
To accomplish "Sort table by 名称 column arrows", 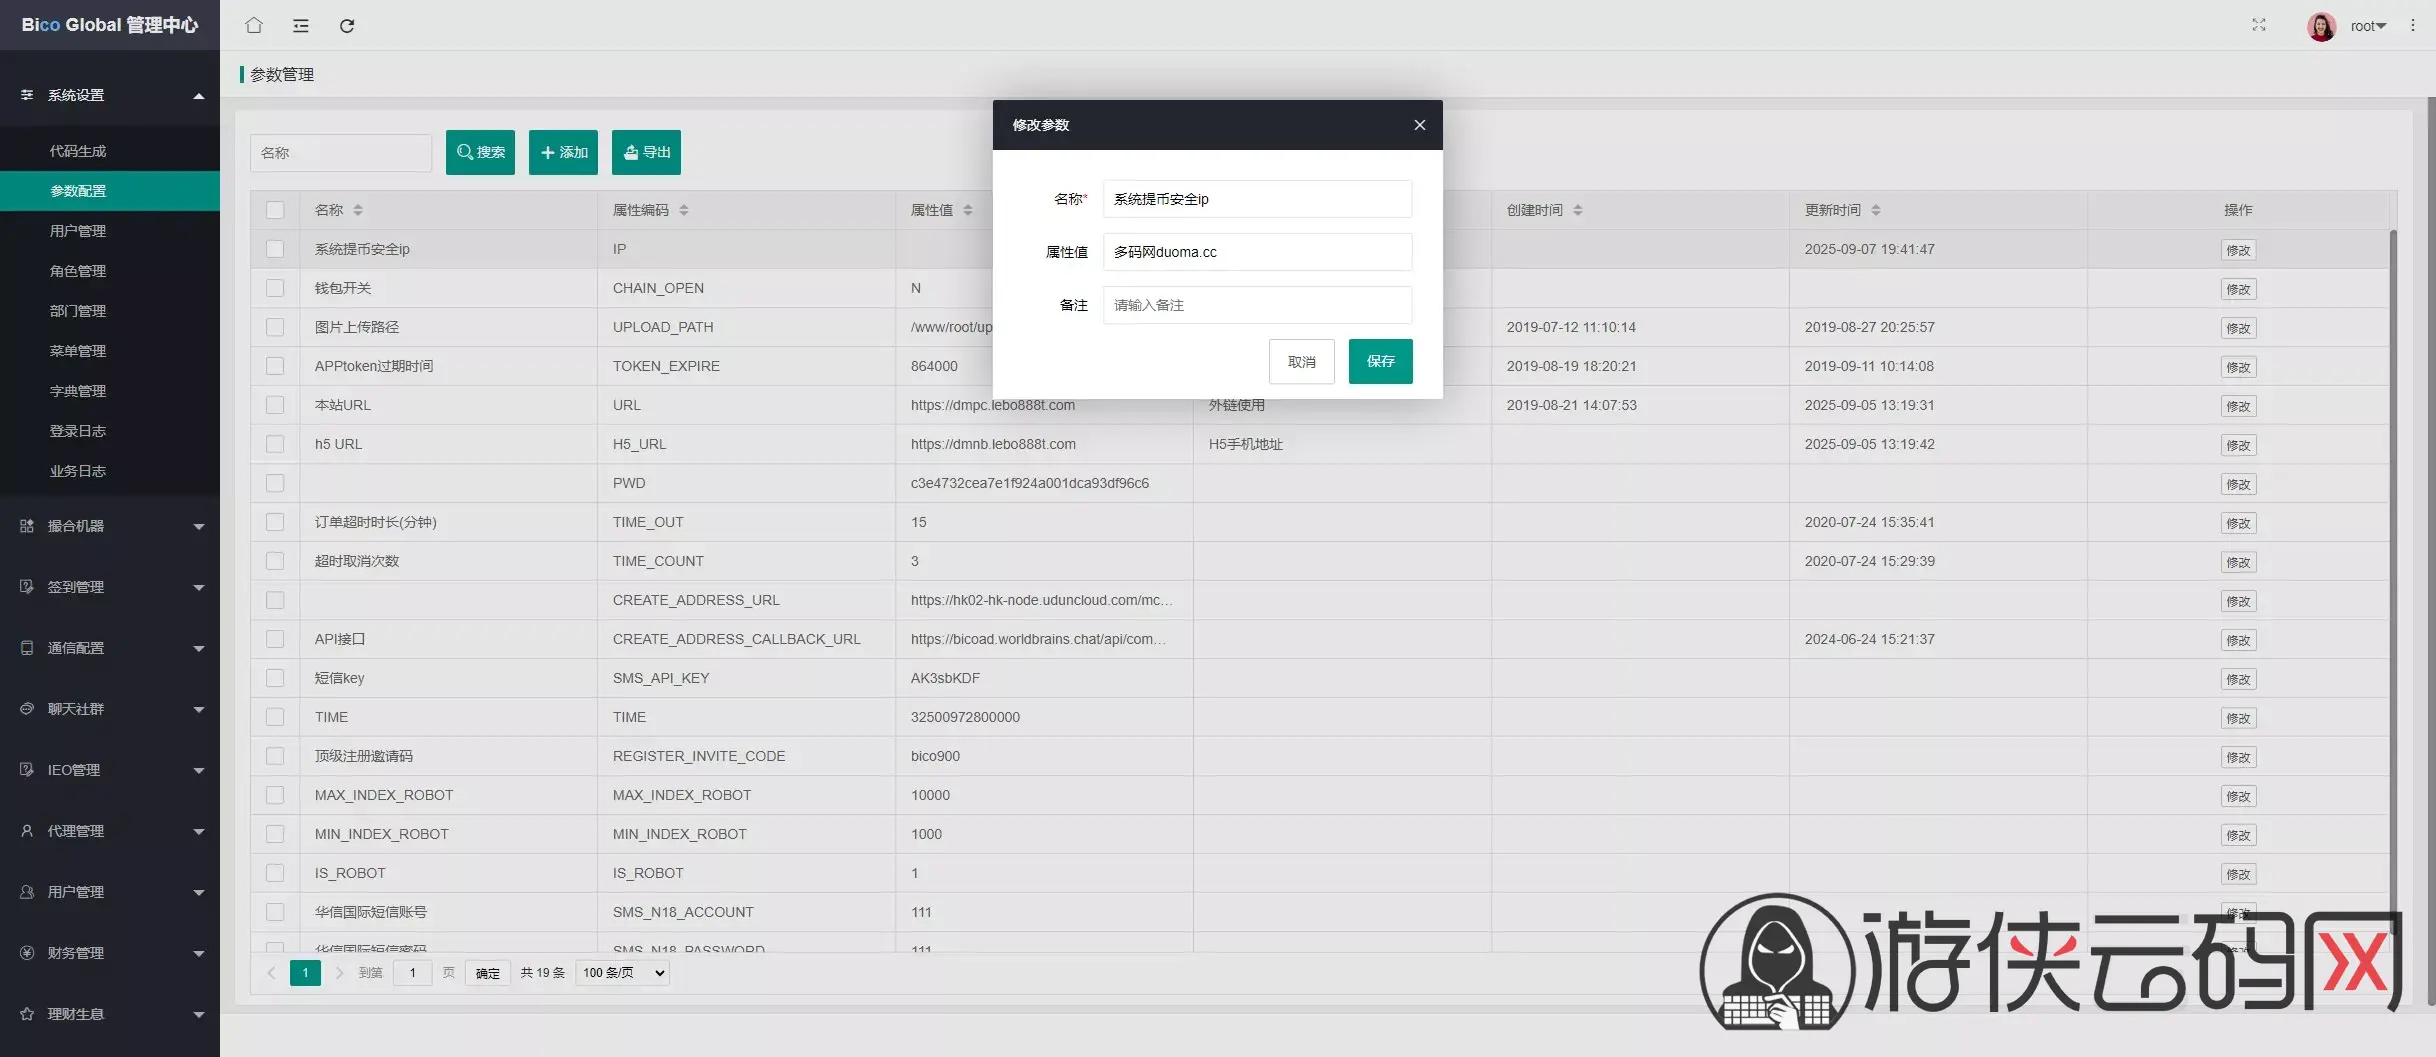I will point(358,210).
